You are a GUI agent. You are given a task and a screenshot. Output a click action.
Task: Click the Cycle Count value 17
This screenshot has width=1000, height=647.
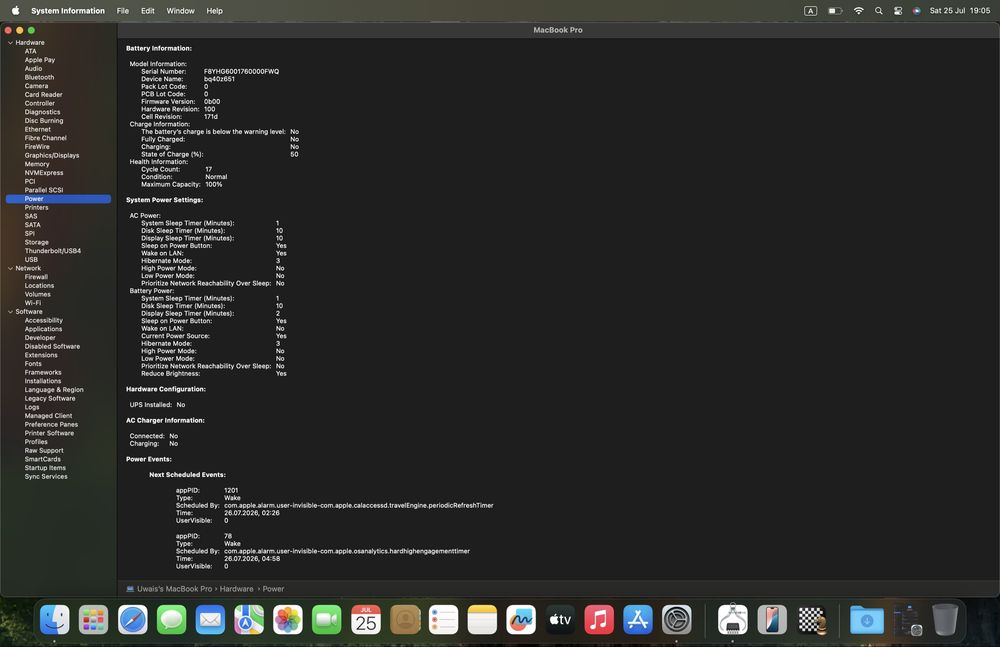pos(209,169)
